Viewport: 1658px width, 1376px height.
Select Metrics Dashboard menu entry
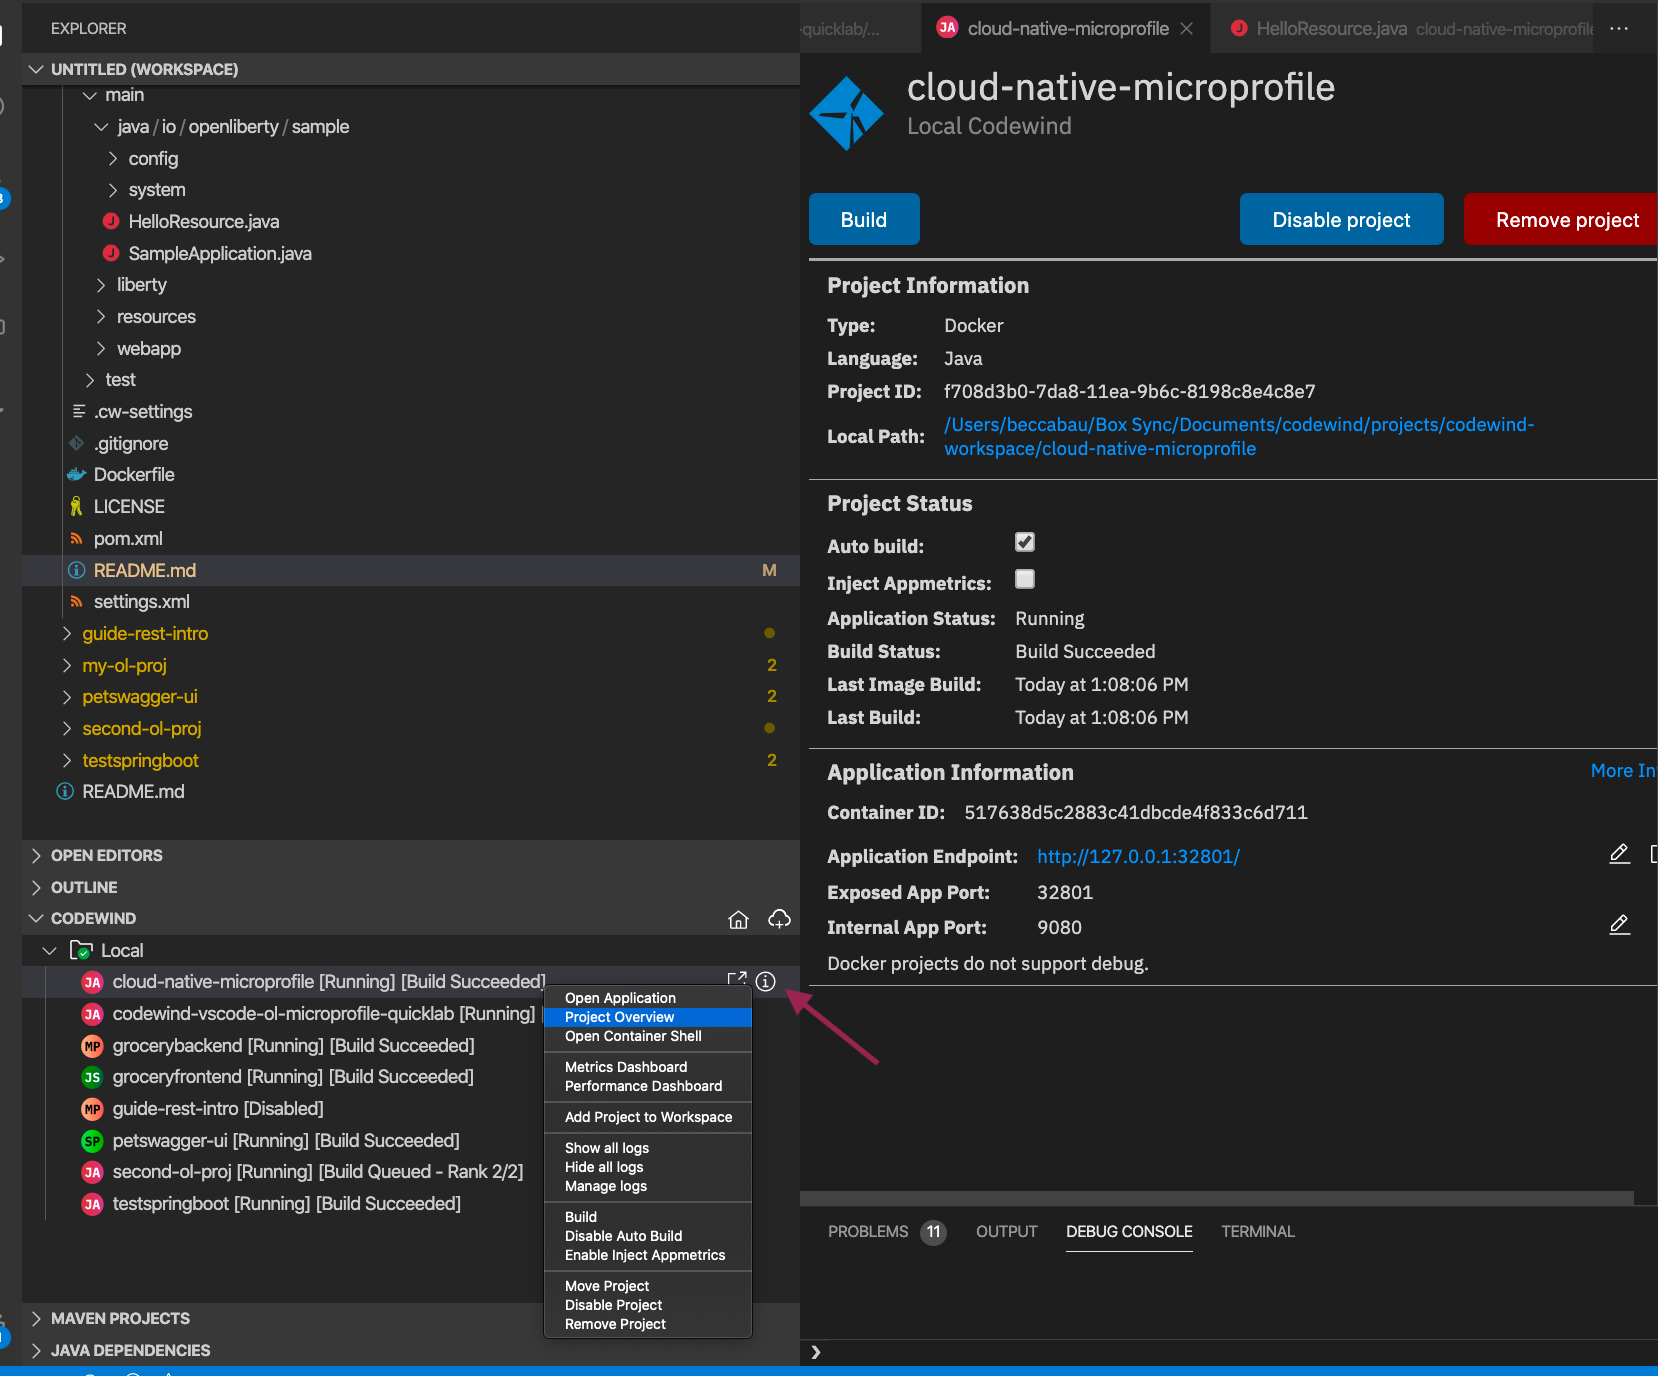647,1067
